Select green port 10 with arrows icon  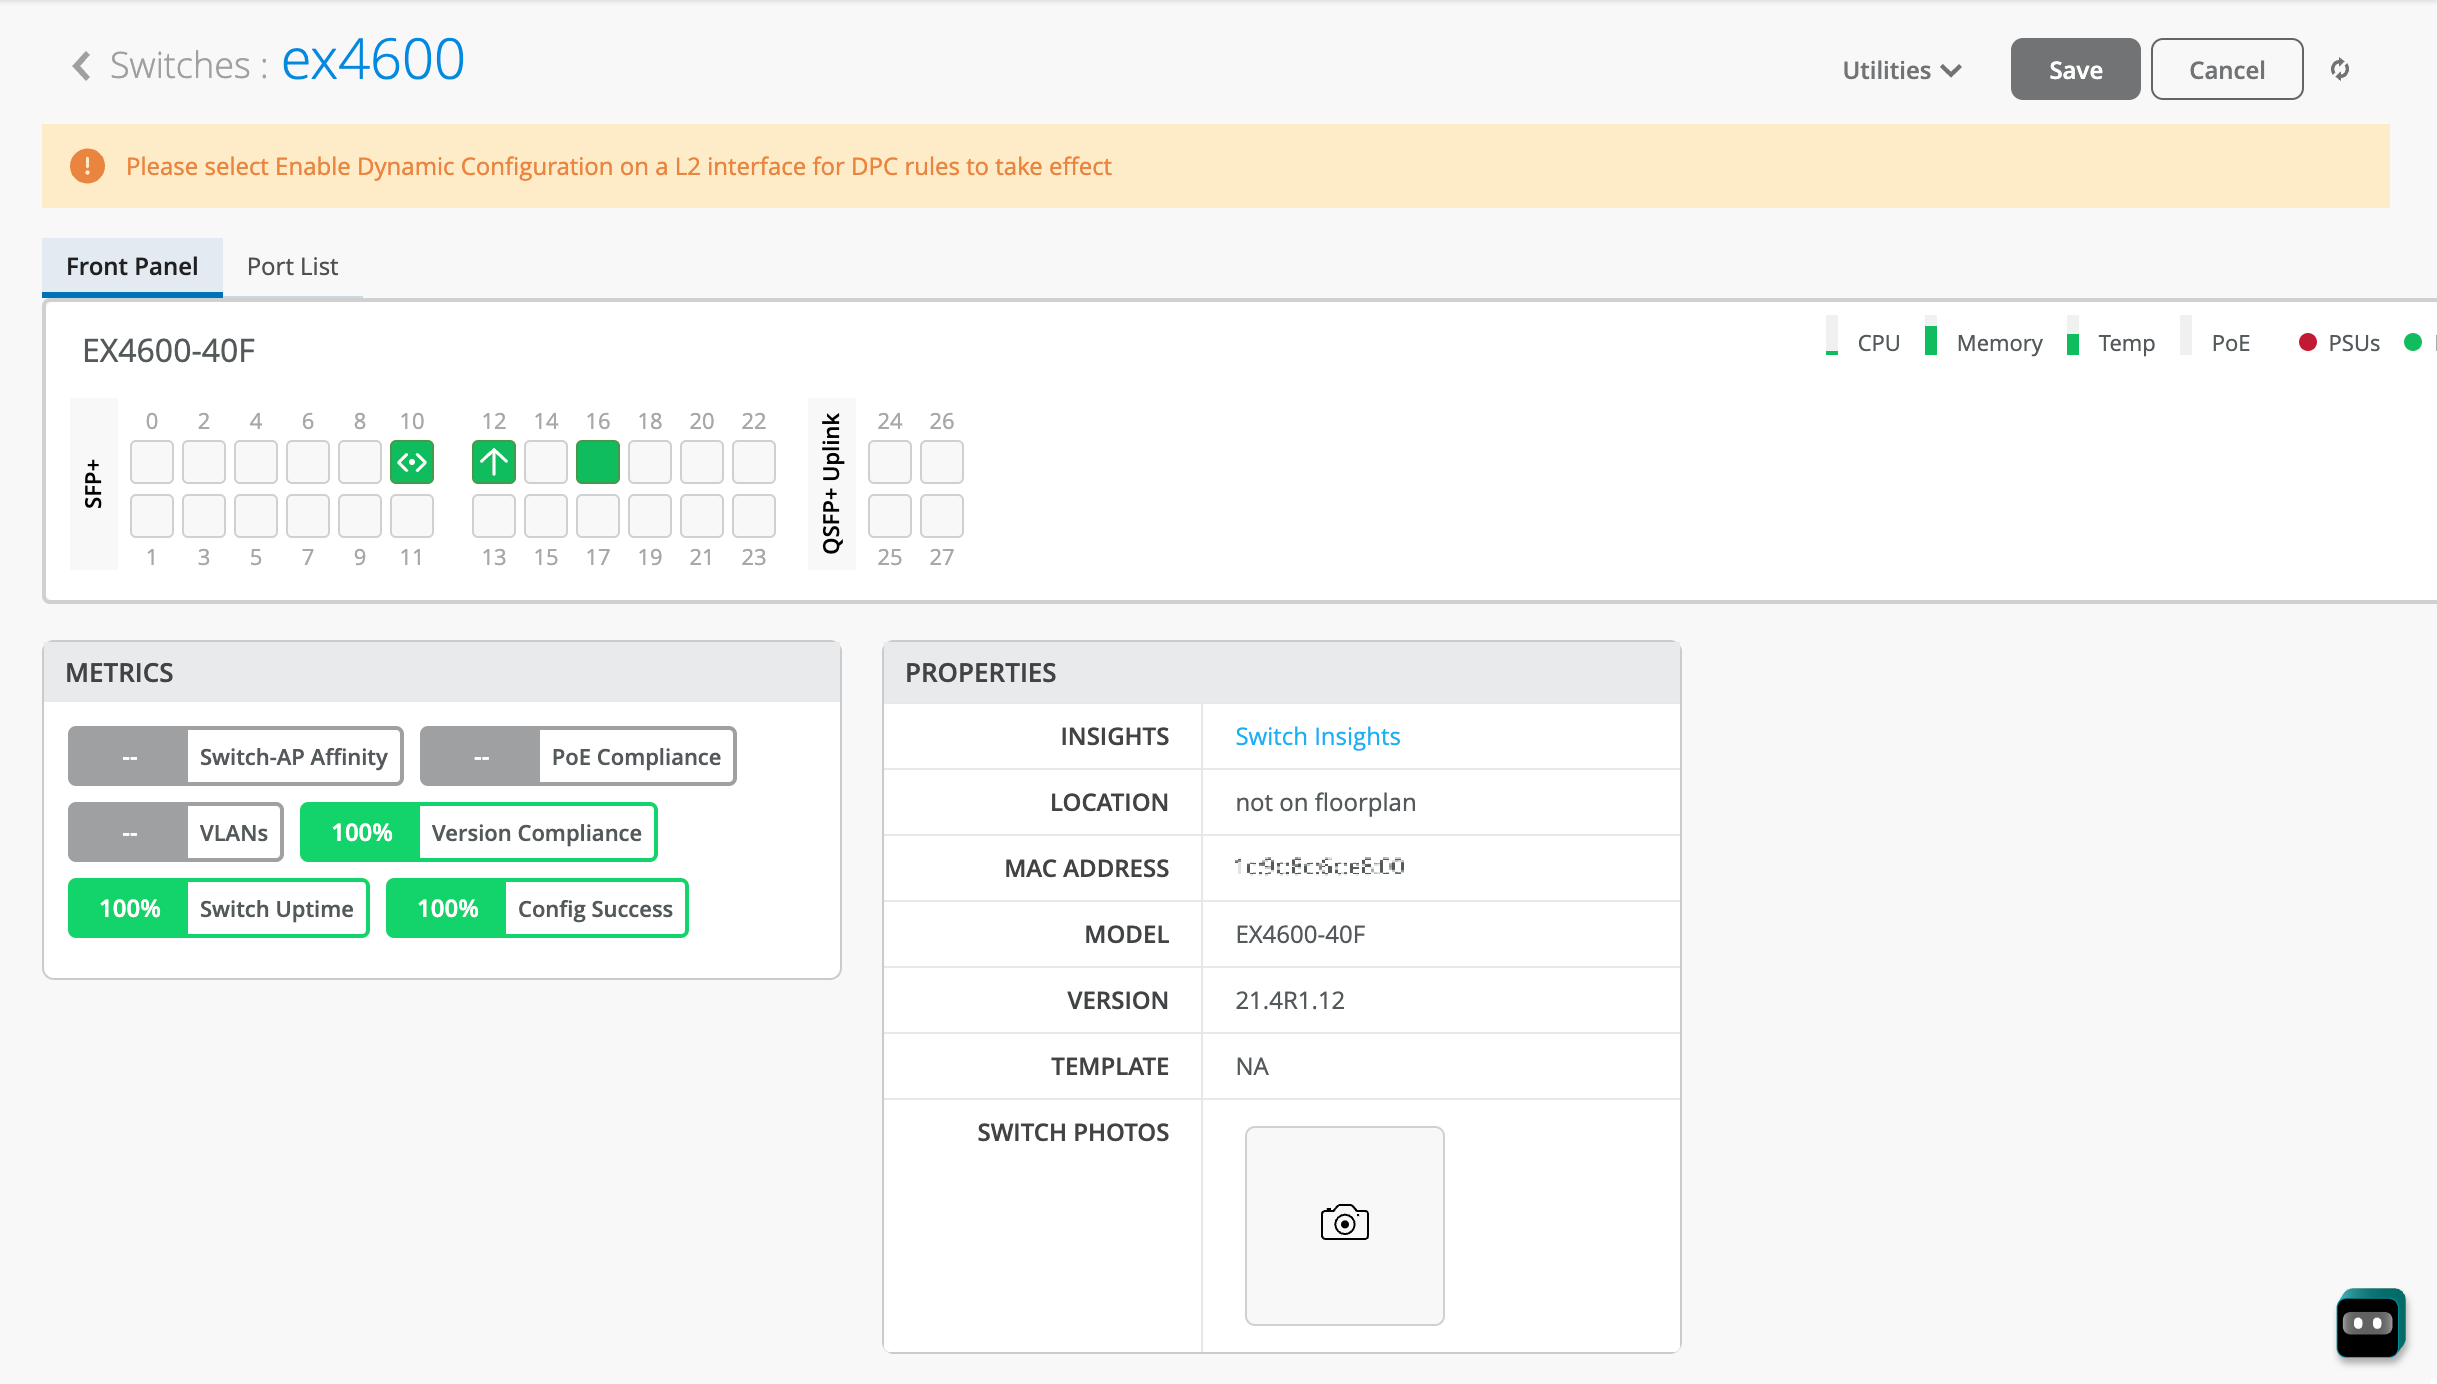tap(412, 462)
